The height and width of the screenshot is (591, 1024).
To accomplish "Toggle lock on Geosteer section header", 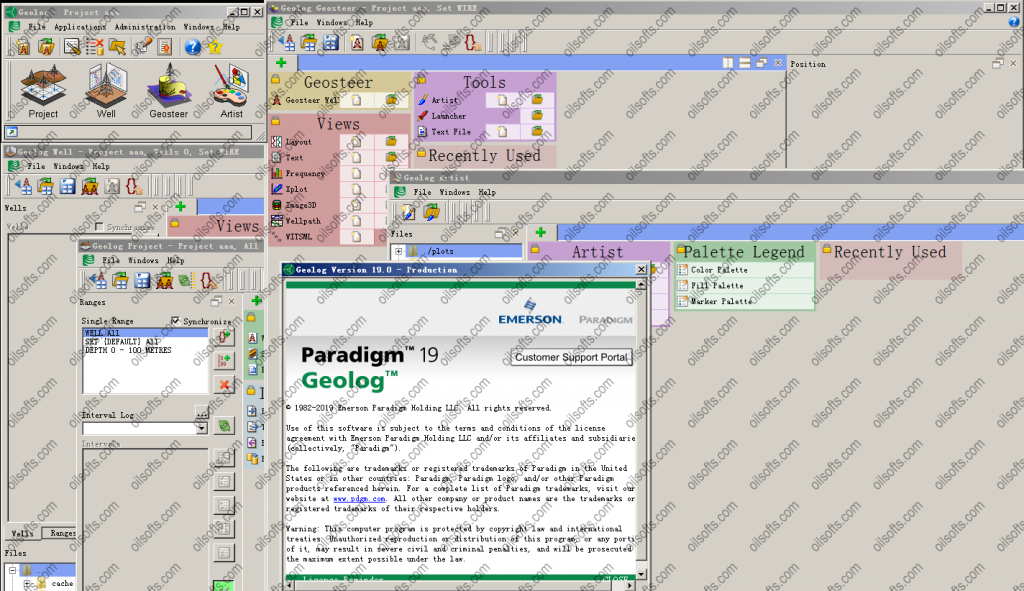I will [x=276, y=80].
